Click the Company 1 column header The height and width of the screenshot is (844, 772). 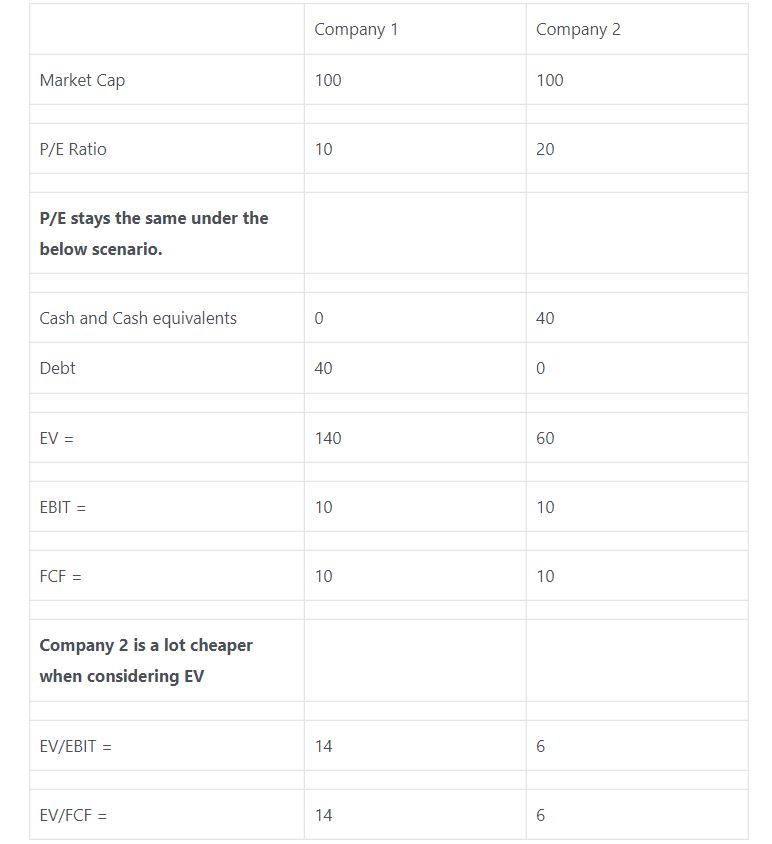356,30
